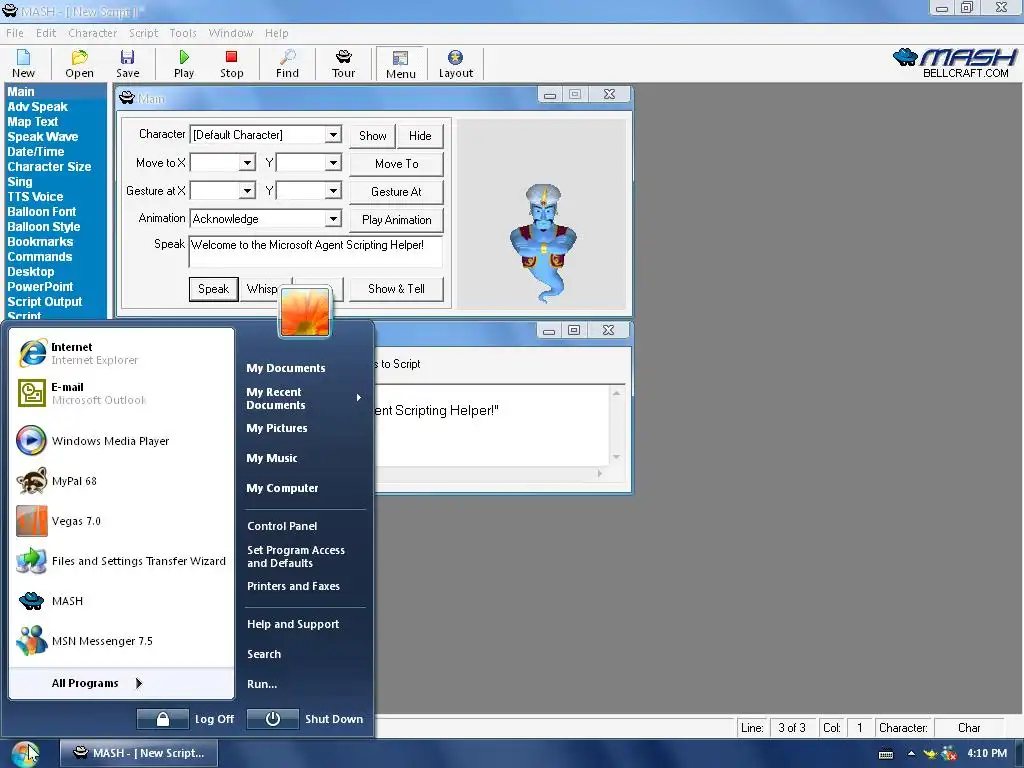Click in the Speak text field
This screenshot has height=768, width=1024.
[315, 251]
